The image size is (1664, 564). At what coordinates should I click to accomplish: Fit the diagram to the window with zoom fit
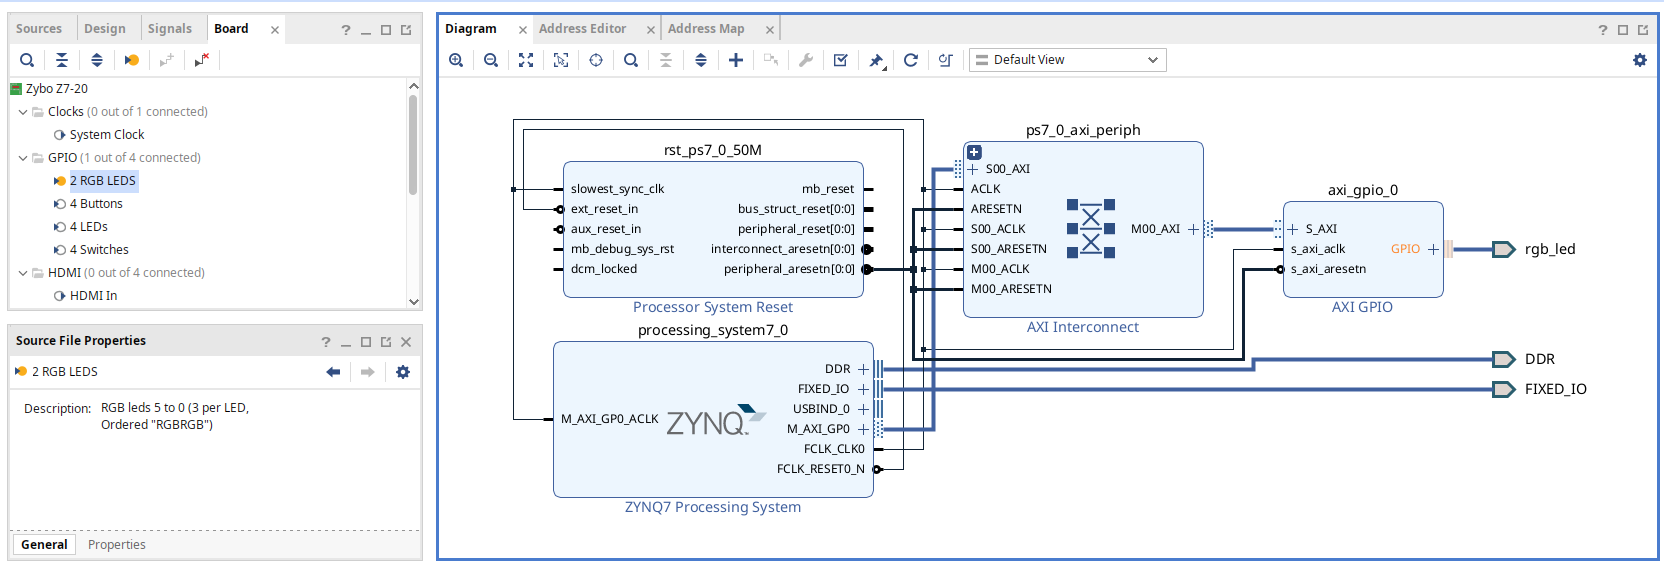click(x=526, y=60)
